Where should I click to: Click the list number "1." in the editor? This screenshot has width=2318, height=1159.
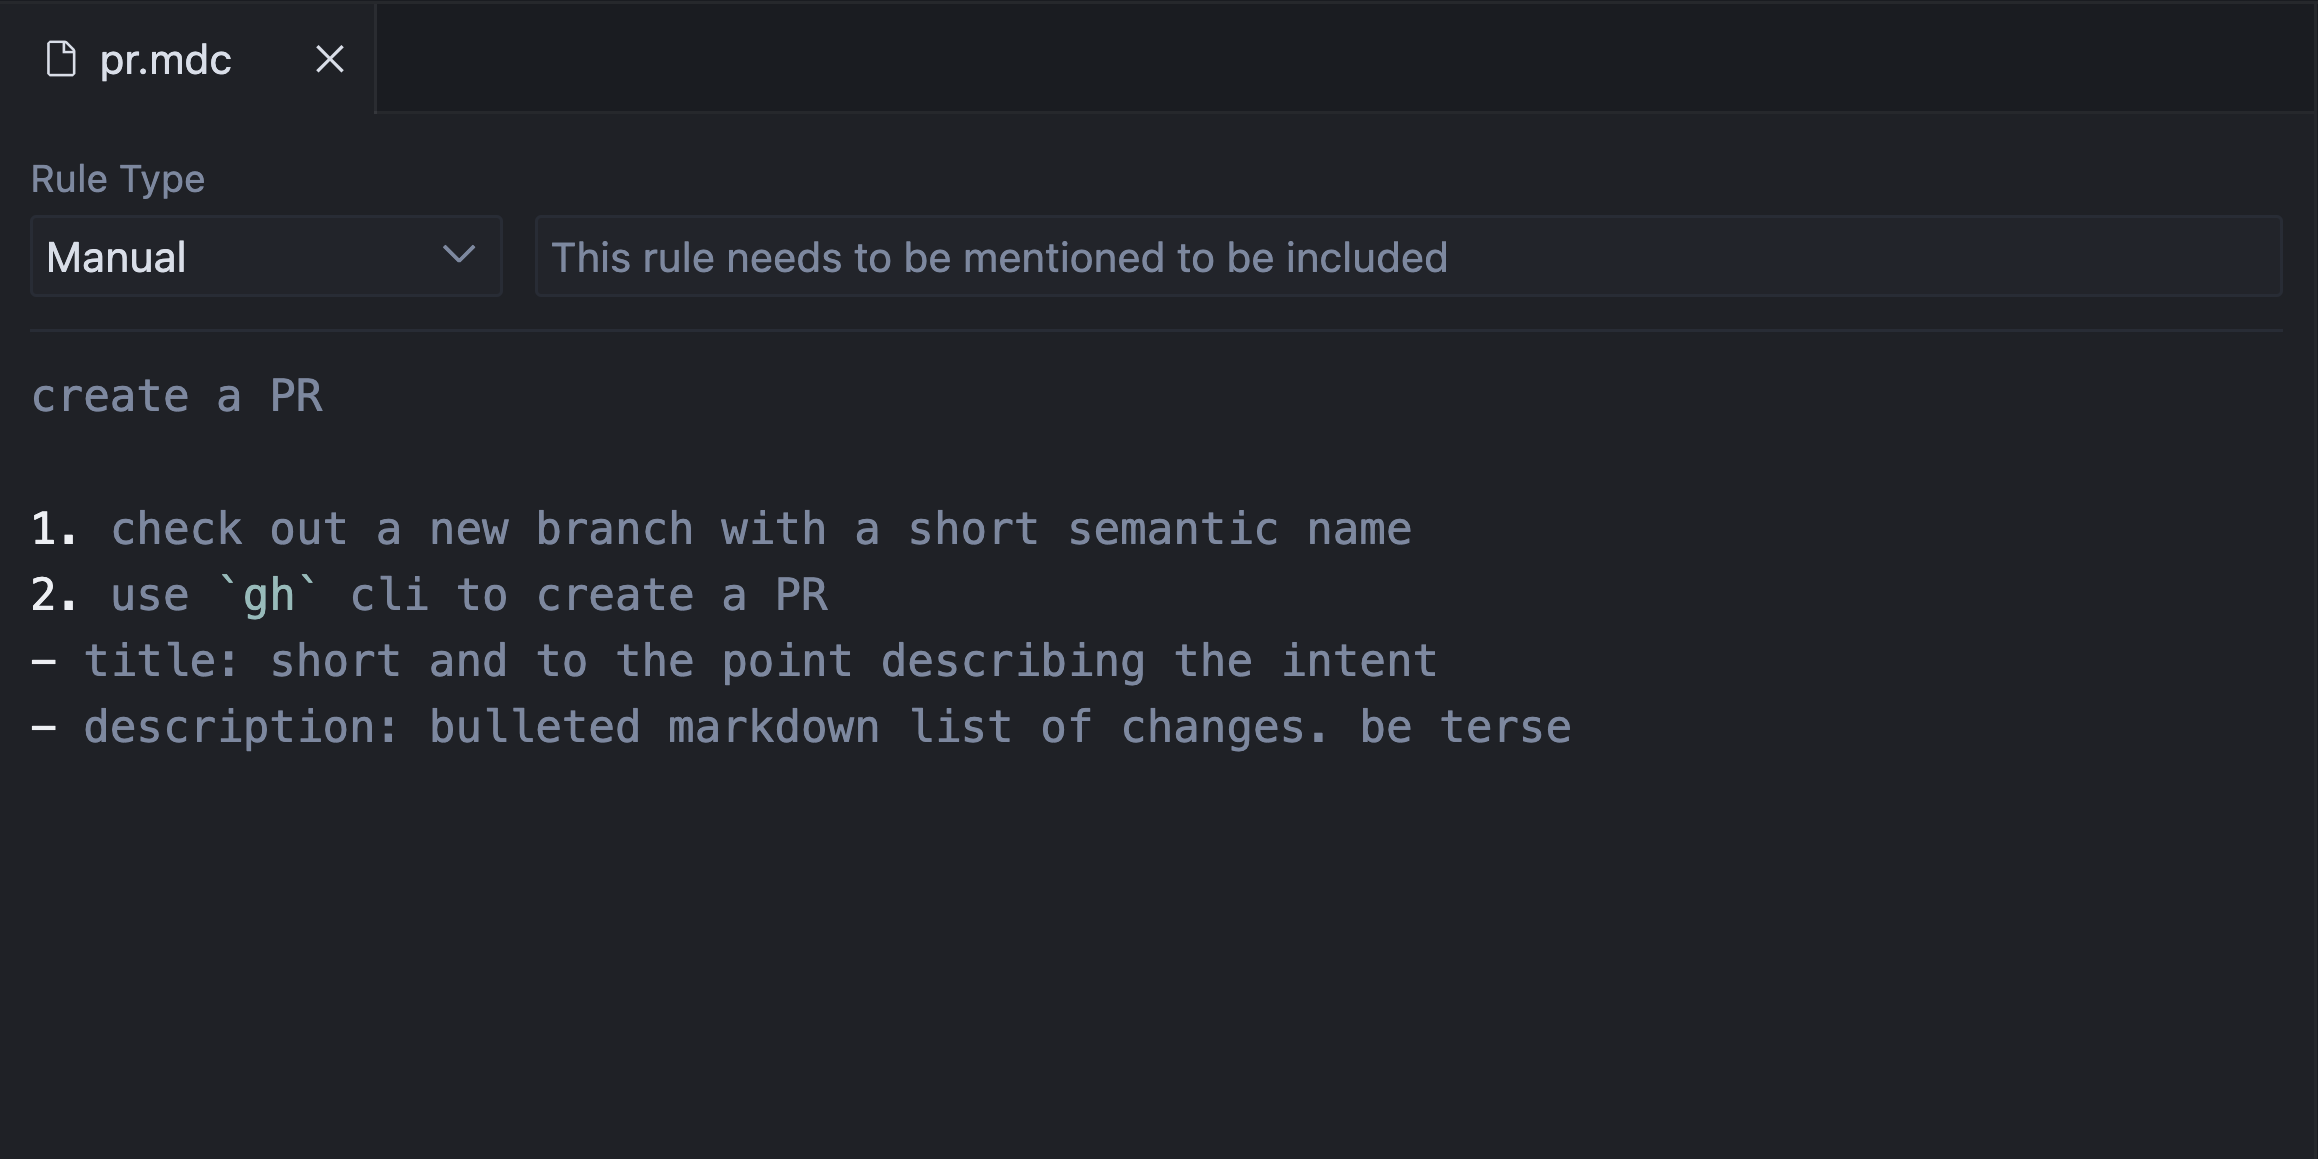coord(53,529)
